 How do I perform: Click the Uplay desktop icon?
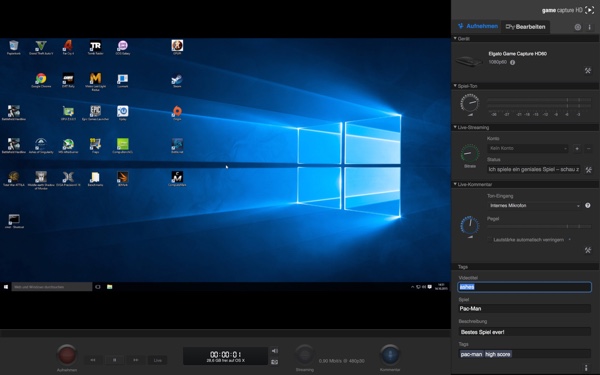[x=123, y=113]
